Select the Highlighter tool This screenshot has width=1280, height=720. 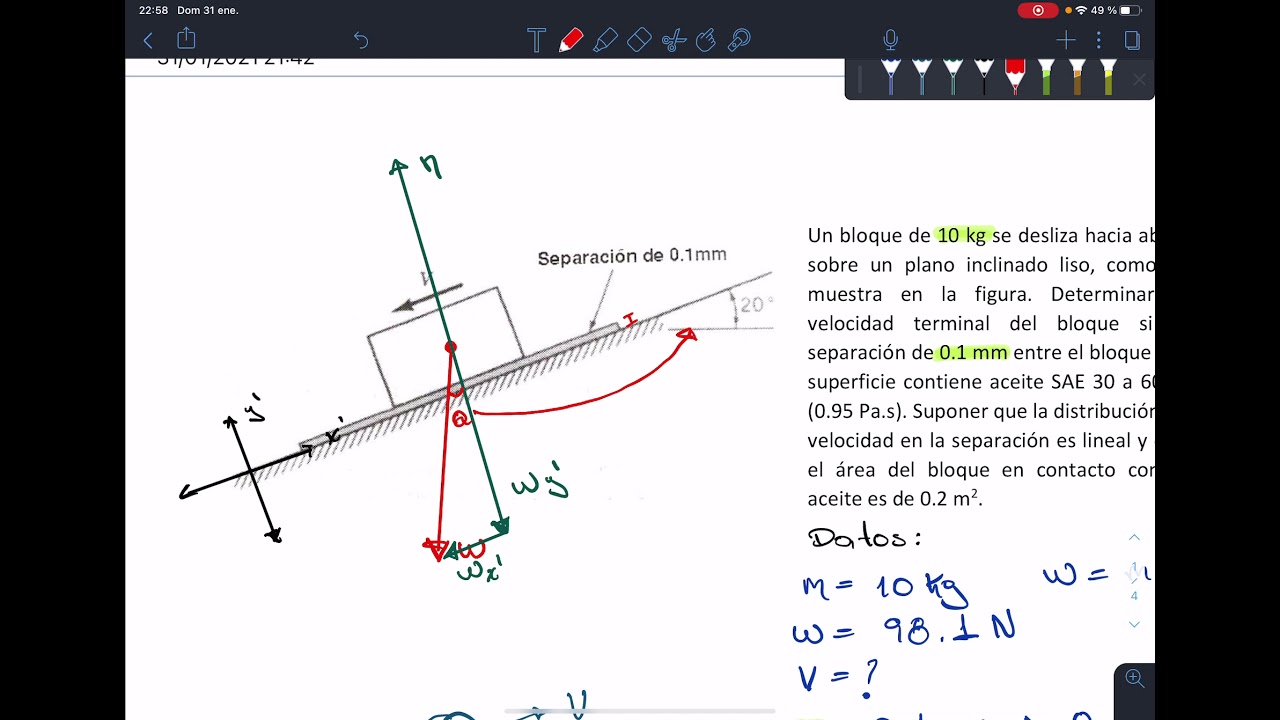(x=605, y=40)
